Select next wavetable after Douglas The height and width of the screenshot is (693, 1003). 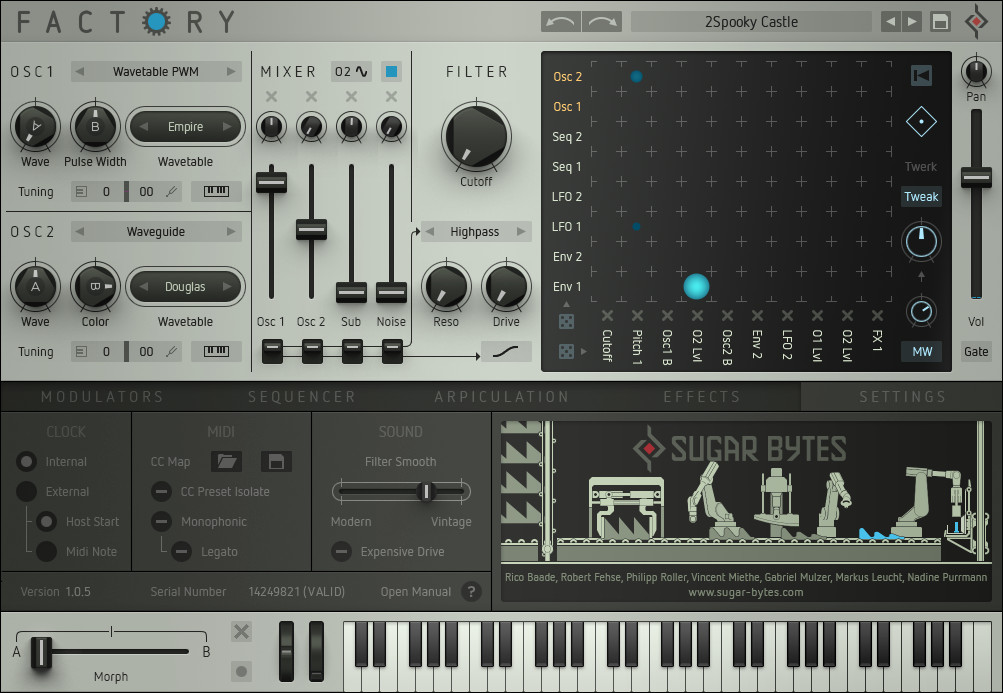click(x=227, y=287)
